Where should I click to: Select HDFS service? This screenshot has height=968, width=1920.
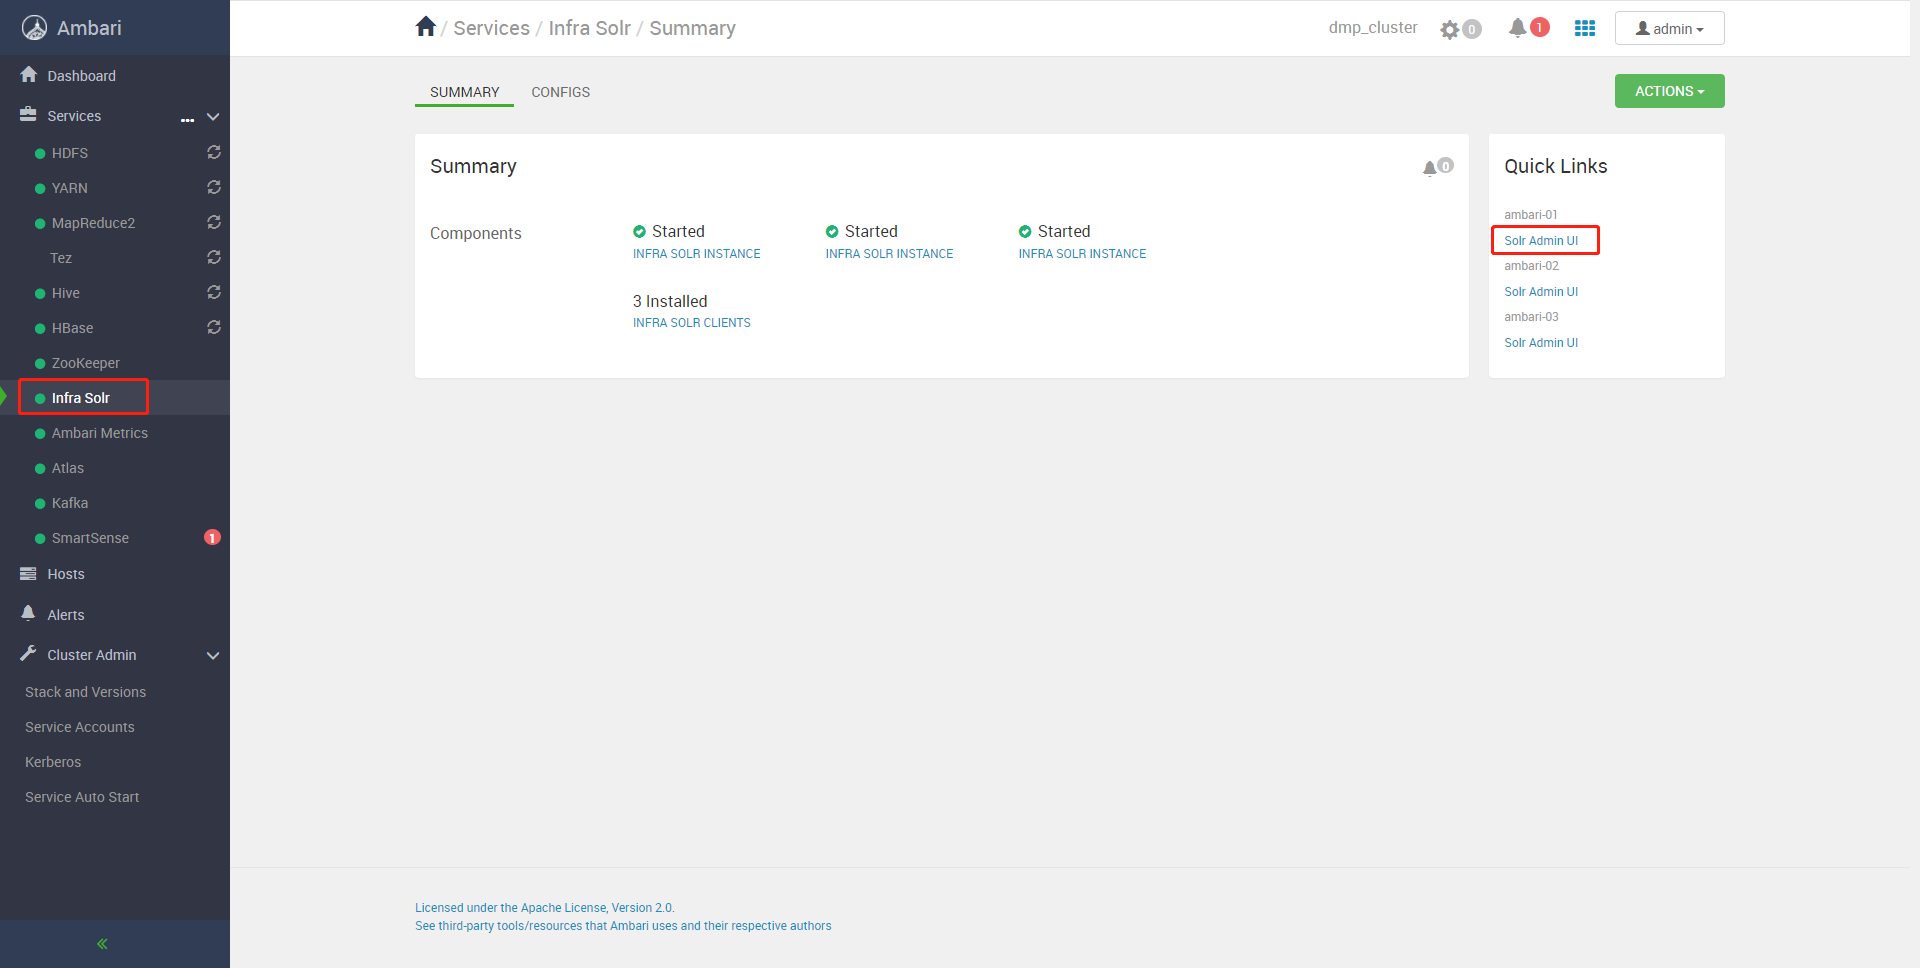click(70, 153)
